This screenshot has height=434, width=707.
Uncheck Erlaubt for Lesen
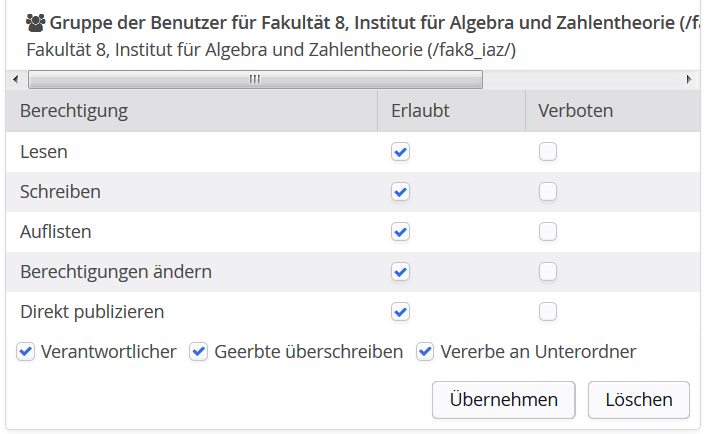(x=400, y=152)
